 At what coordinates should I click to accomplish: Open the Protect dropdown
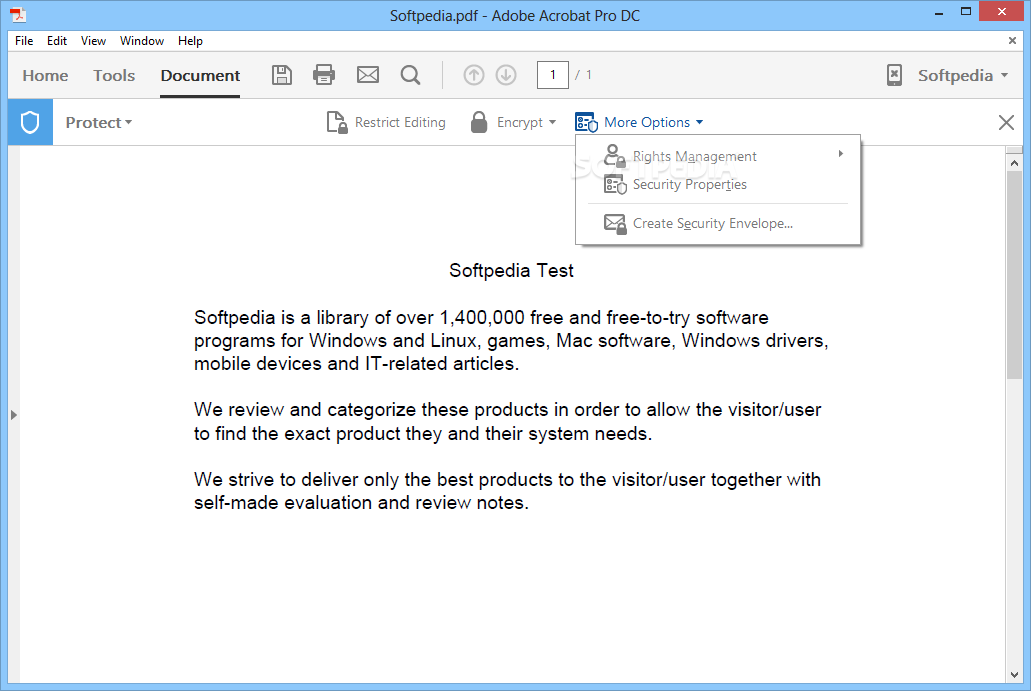pyautogui.click(x=99, y=122)
